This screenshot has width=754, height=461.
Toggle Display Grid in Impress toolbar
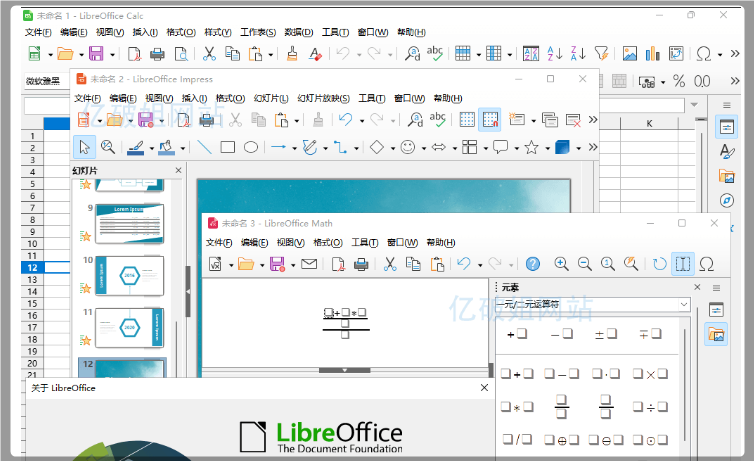pyautogui.click(x=467, y=119)
